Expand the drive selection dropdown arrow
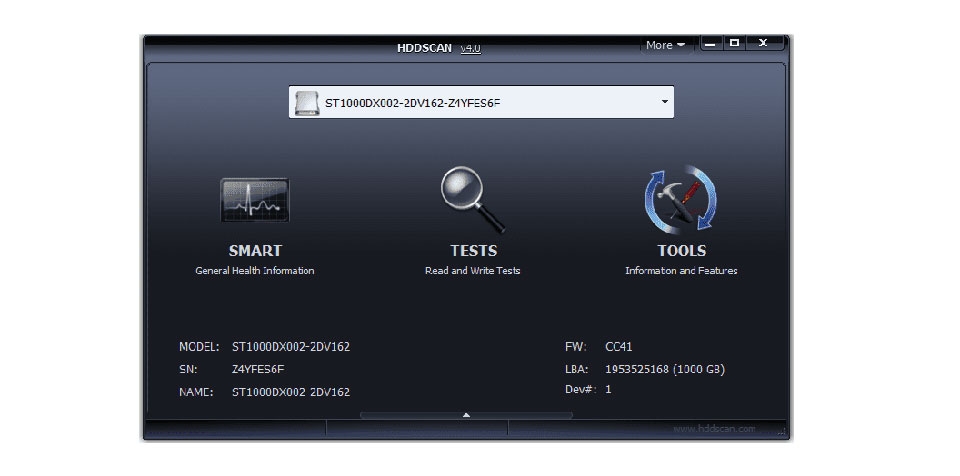Viewport: 960px width, 476px height. tap(665, 102)
